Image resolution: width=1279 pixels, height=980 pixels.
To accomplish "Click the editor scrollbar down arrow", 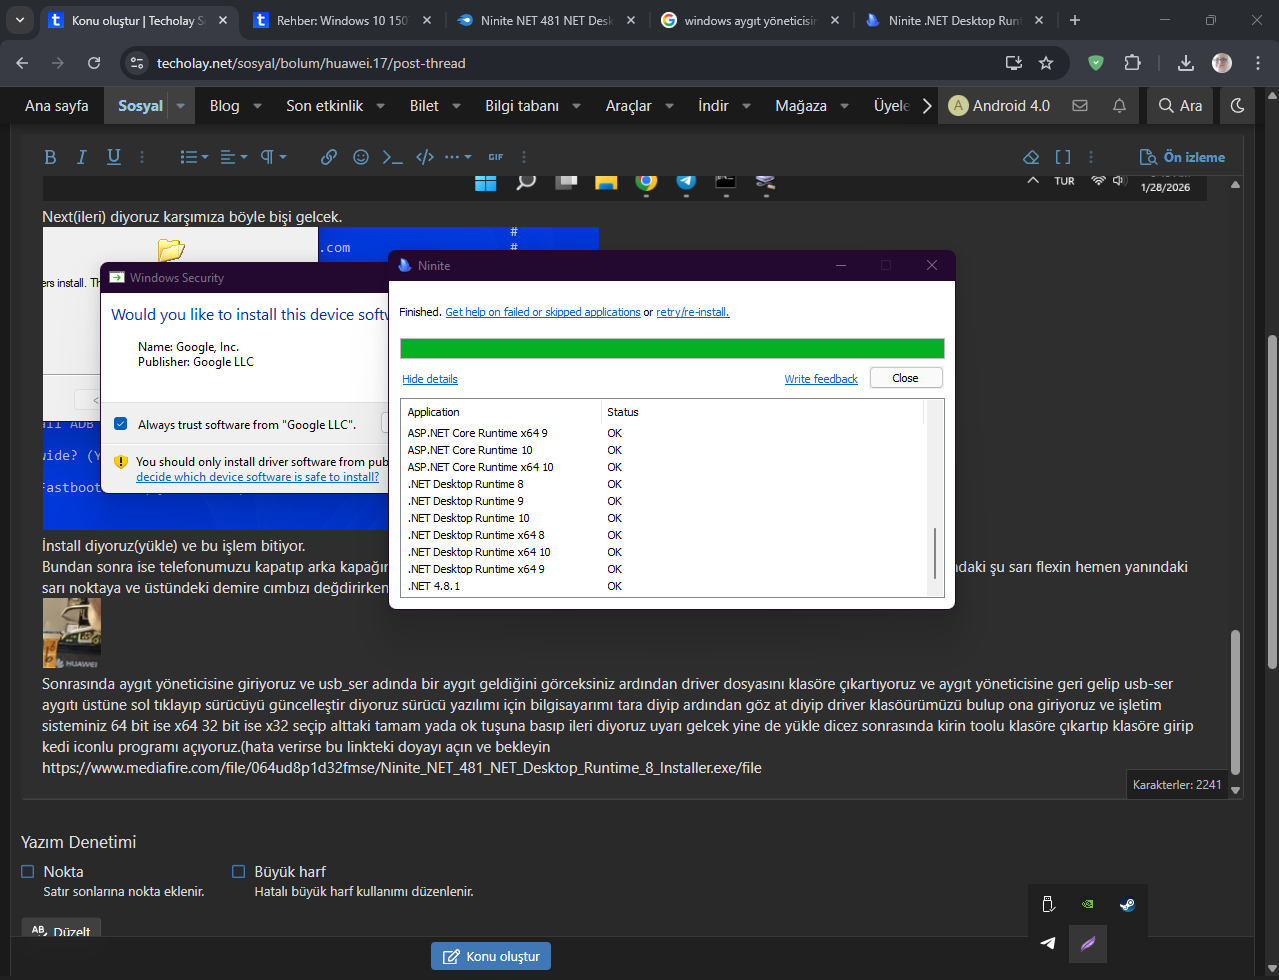I will click(1235, 791).
